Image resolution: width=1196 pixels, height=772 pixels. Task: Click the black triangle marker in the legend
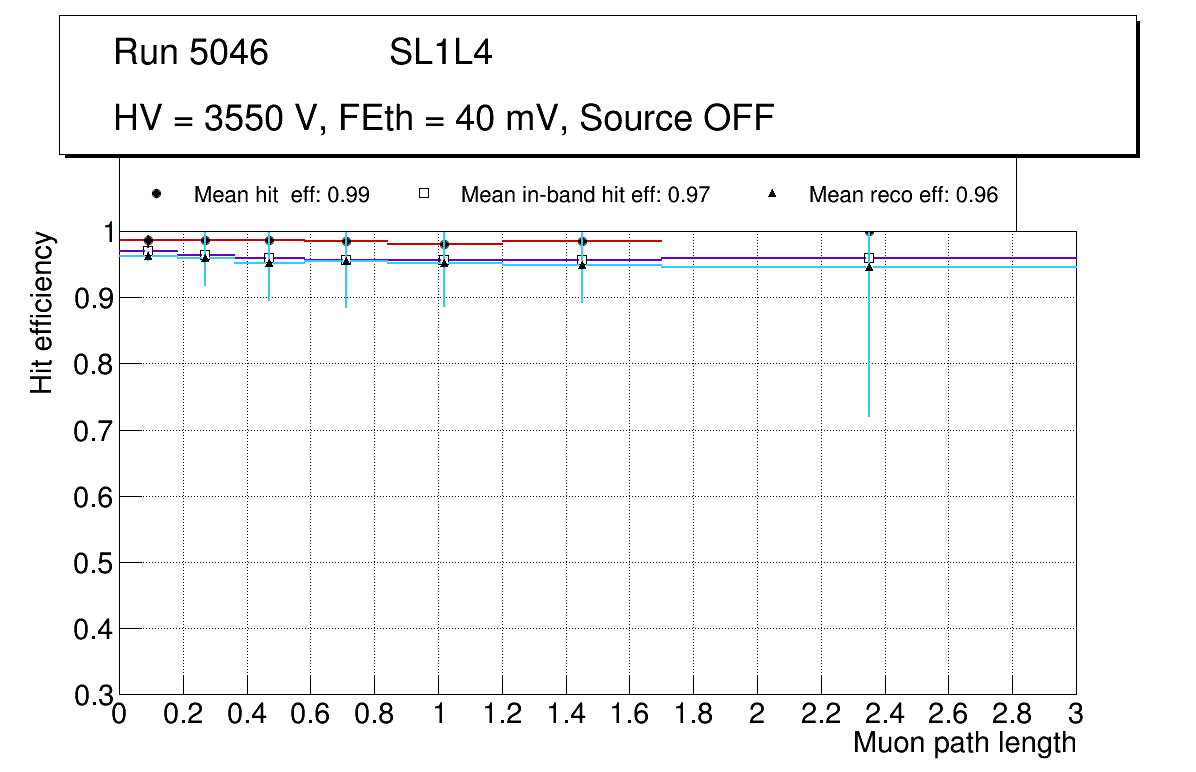click(x=771, y=194)
